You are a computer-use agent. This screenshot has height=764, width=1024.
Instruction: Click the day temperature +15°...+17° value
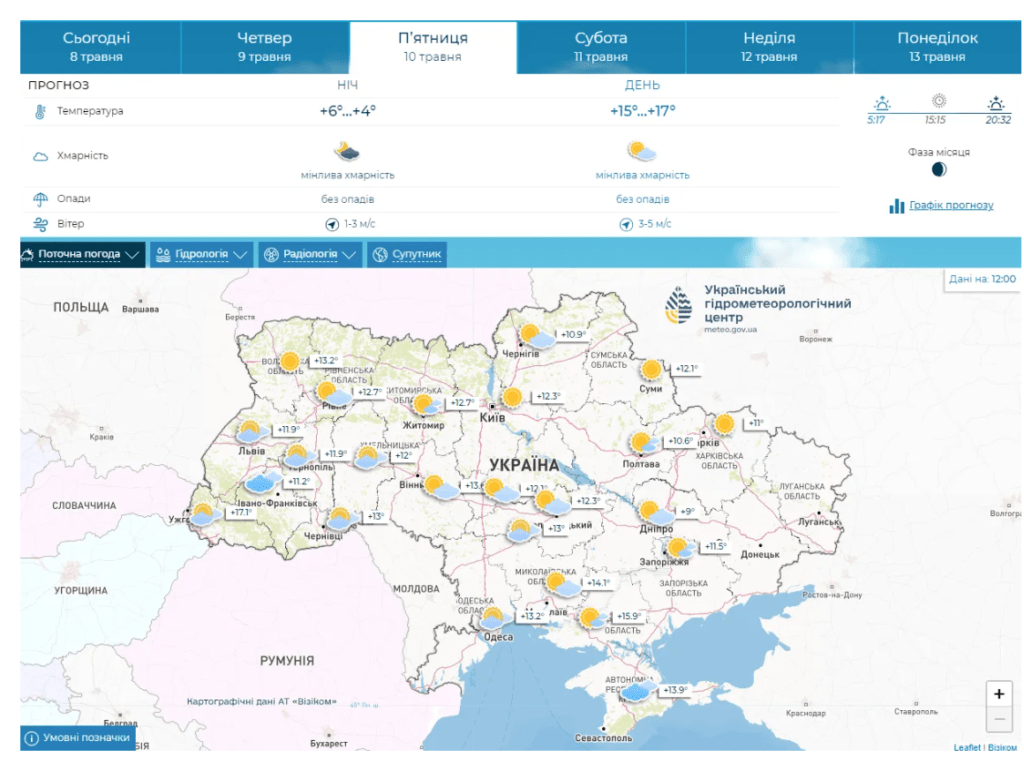[643, 112]
